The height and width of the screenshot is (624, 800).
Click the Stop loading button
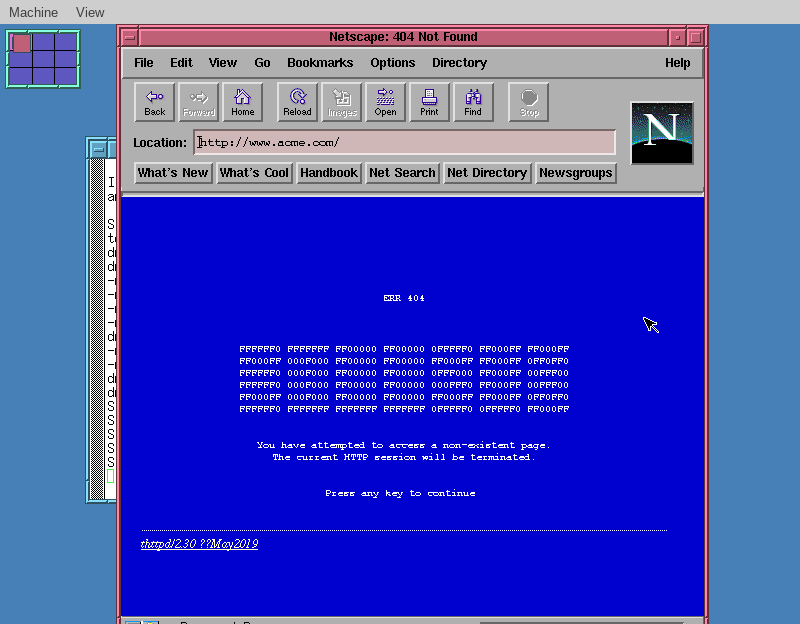(529, 102)
